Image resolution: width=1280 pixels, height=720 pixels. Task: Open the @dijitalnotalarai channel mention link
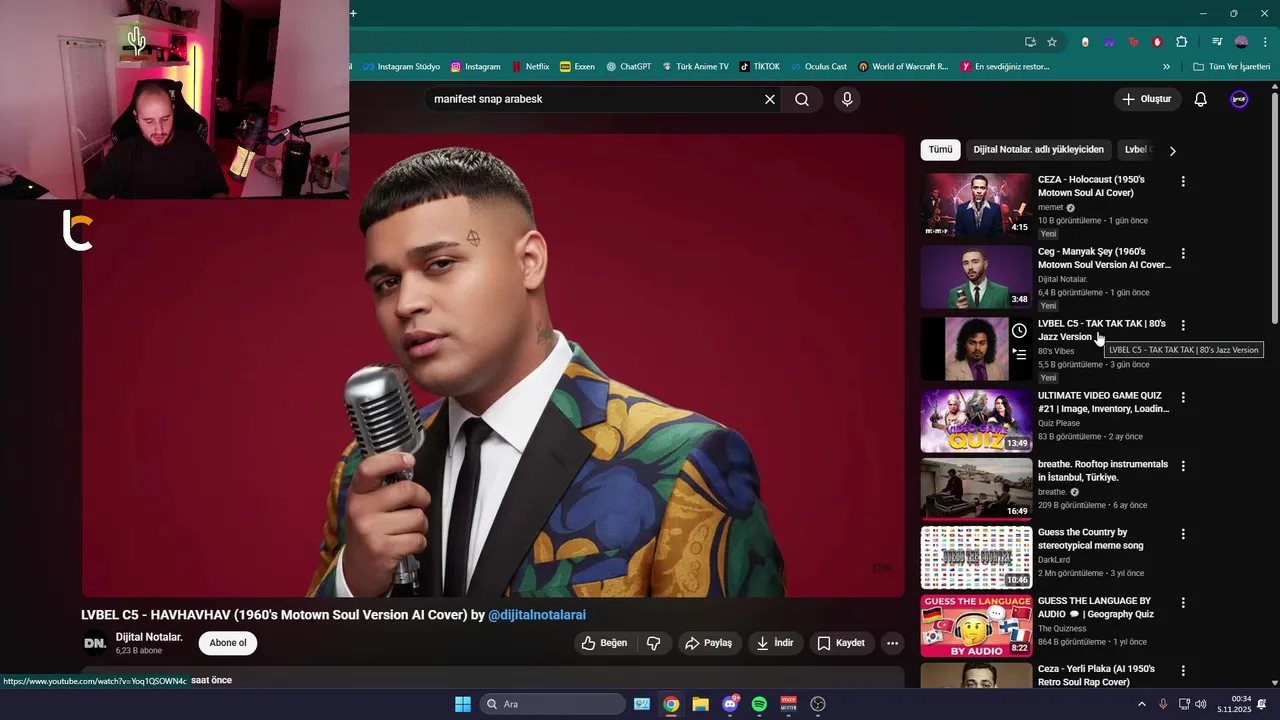click(537, 615)
